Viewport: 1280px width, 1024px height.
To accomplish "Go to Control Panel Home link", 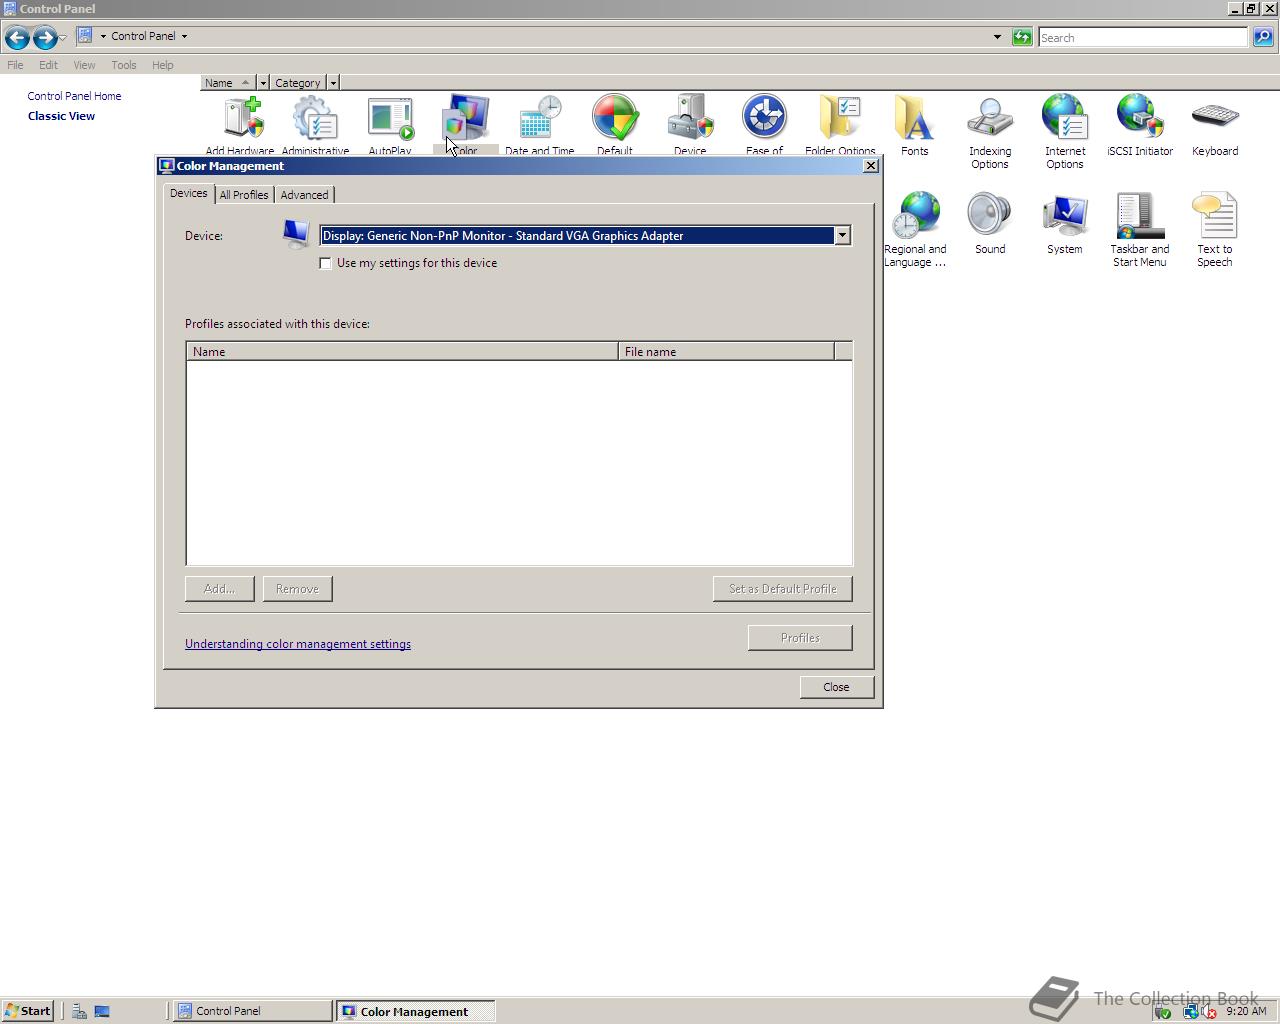I will pos(74,96).
